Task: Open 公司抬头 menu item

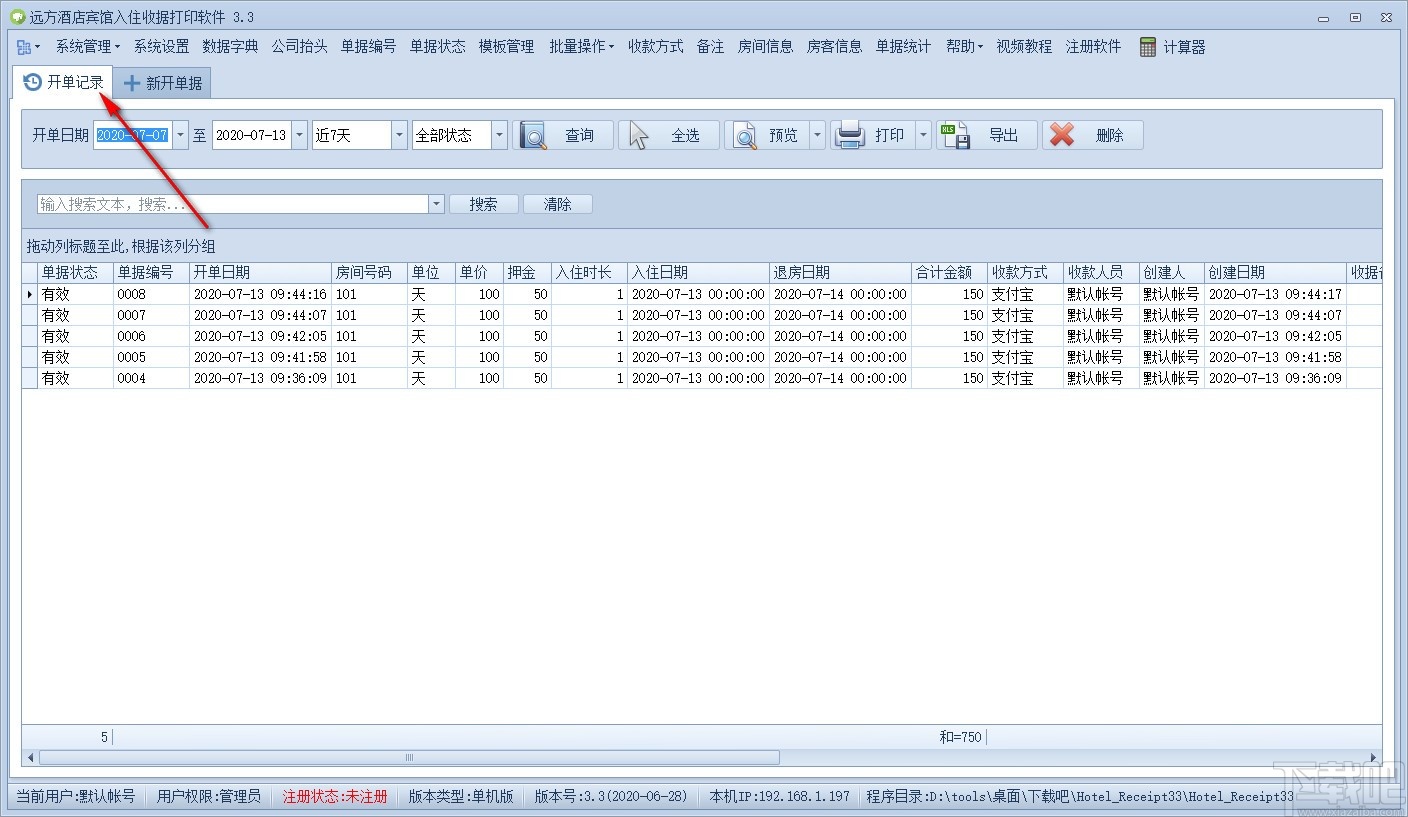Action: (299, 47)
